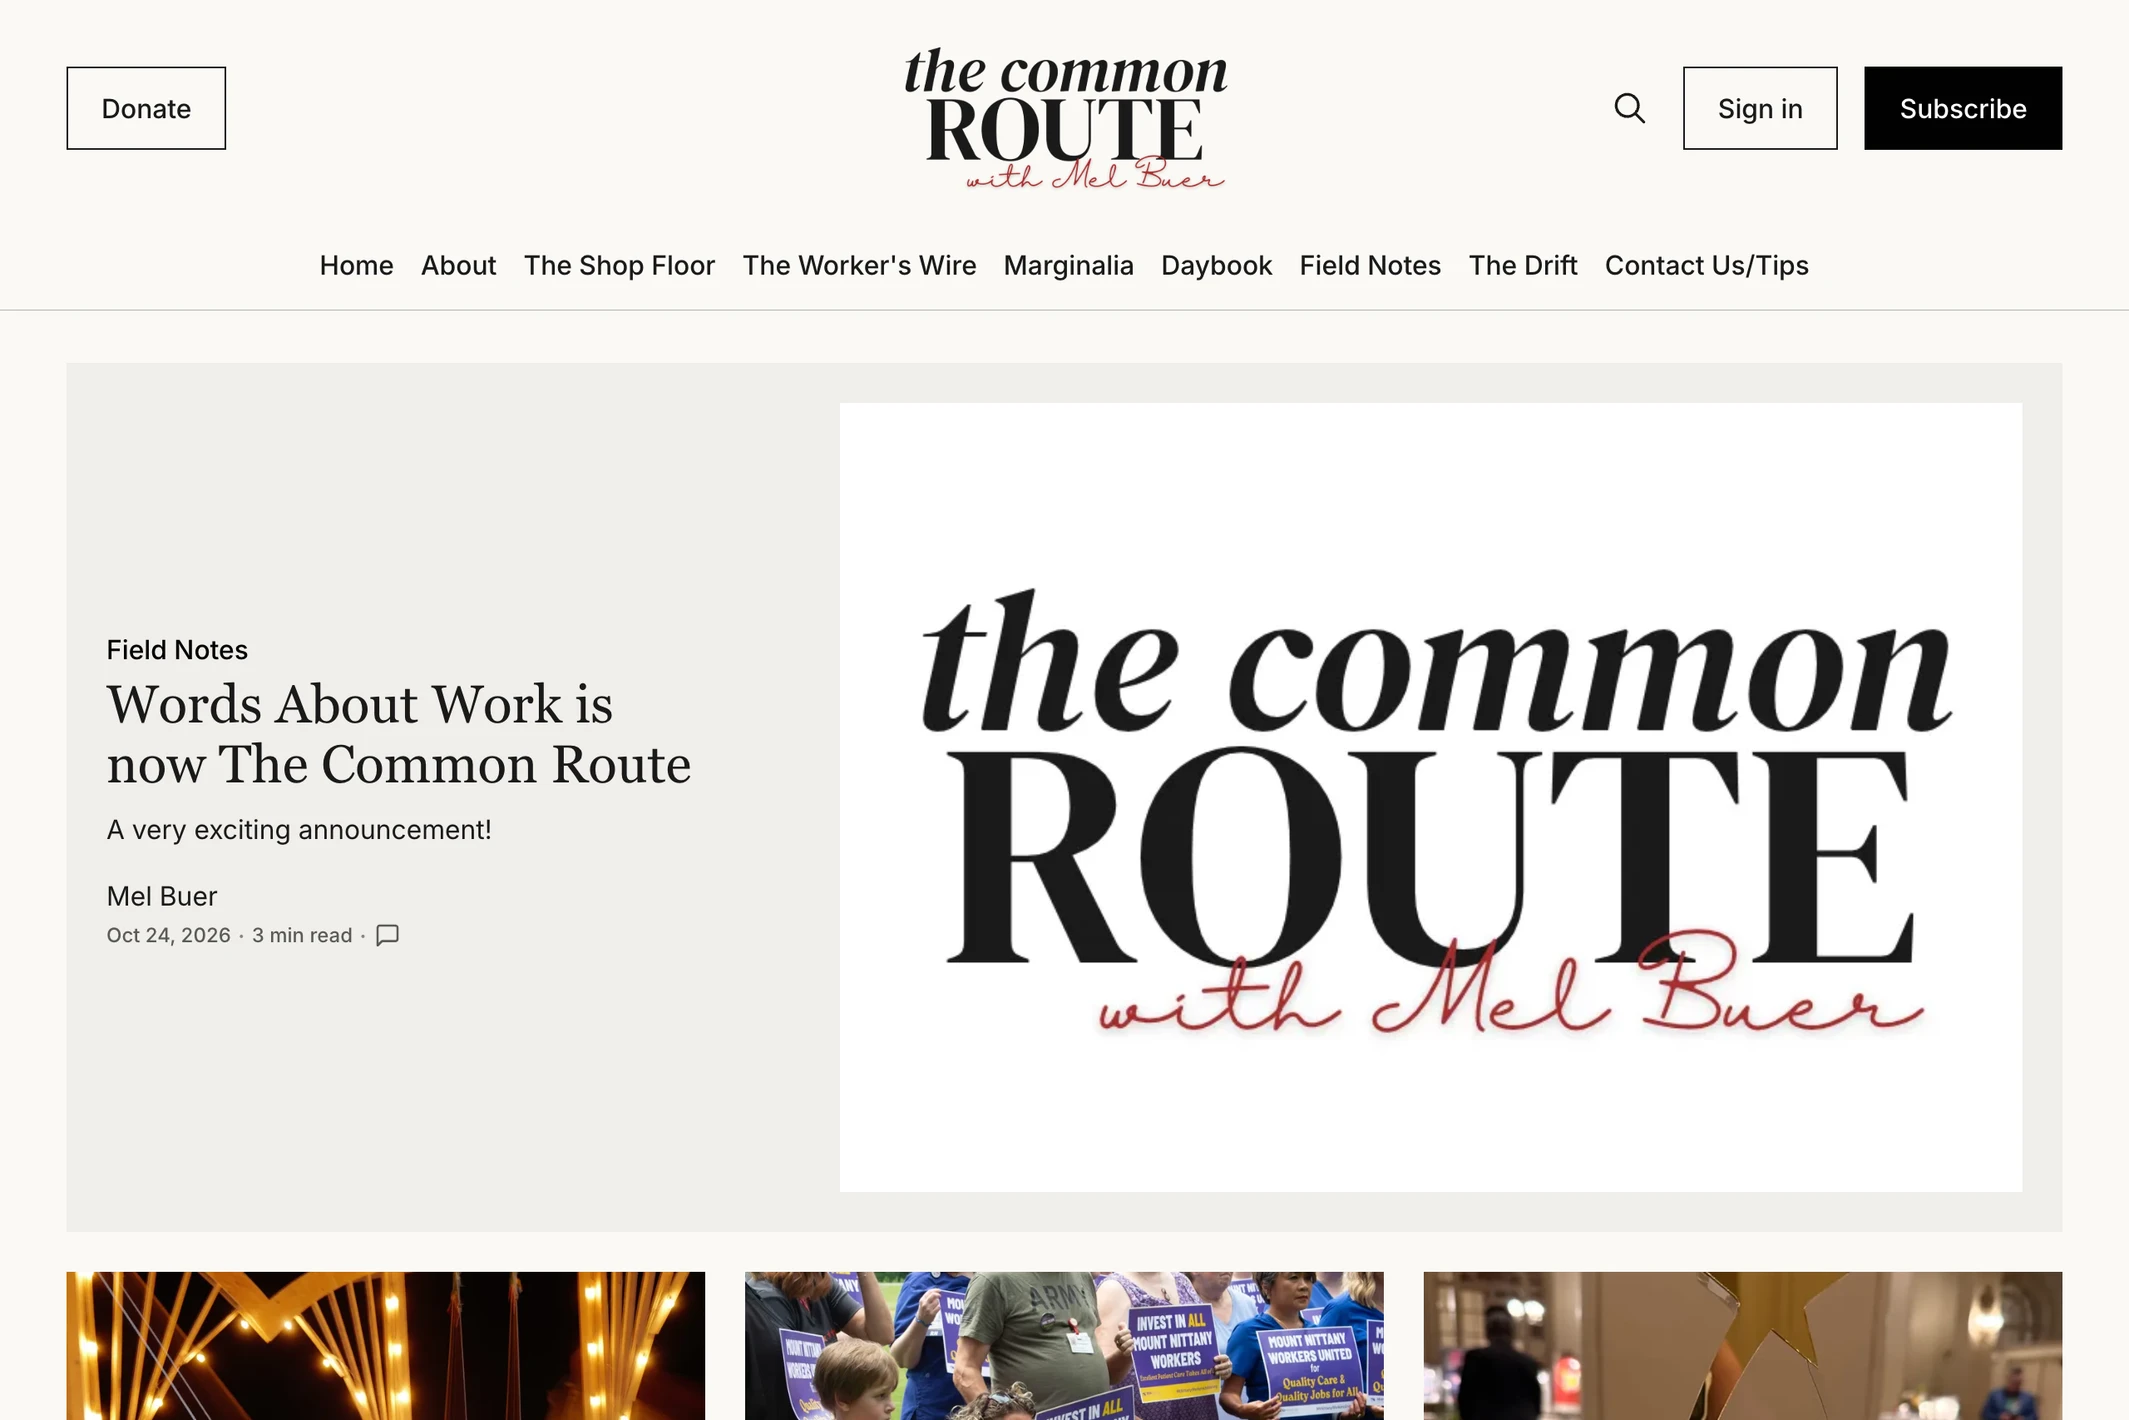Click The Common Route header logo
The width and height of the screenshot is (2129, 1420).
point(1065,118)
